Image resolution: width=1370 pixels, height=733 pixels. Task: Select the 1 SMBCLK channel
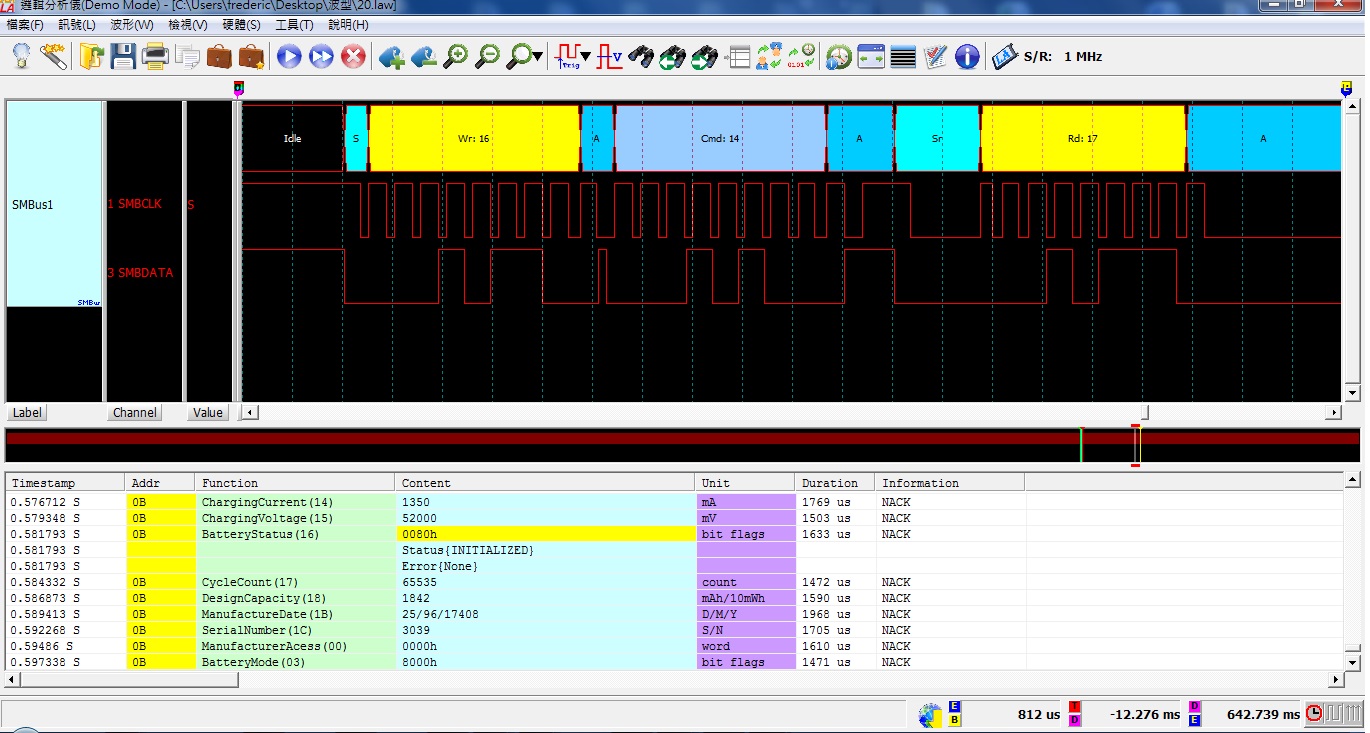[134, 204]
